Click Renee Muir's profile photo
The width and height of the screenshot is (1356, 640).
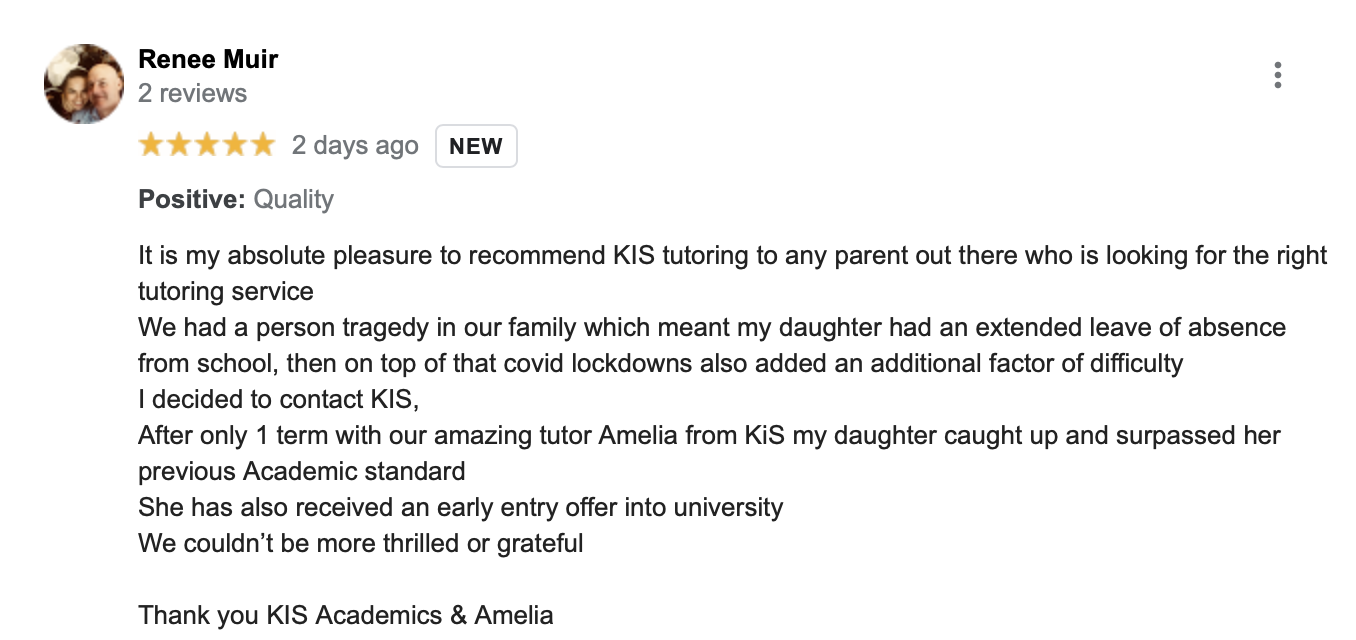[x=84, y=84]
